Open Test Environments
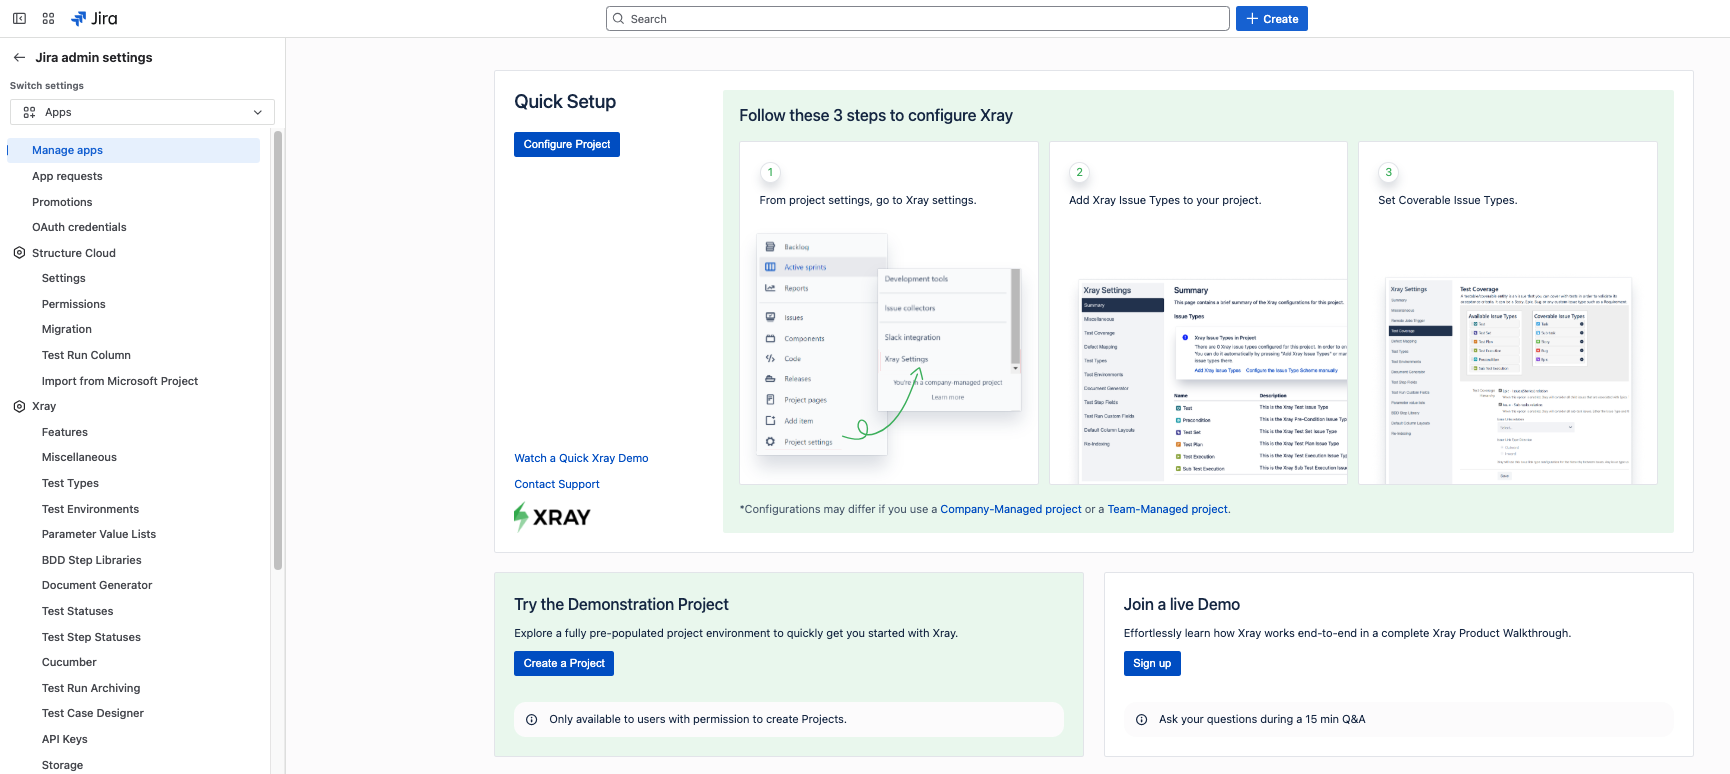This screenshot has width=1730, height=774. pos(90,509)
